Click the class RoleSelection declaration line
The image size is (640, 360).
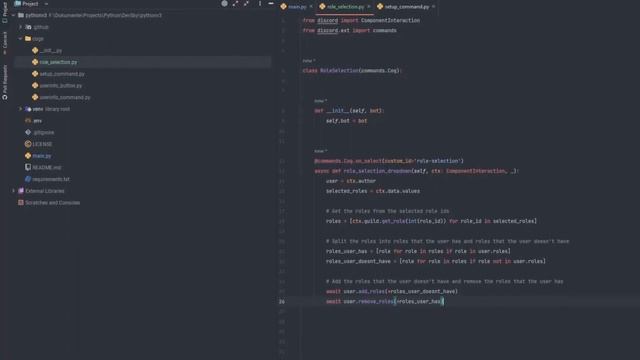point(352,71)
